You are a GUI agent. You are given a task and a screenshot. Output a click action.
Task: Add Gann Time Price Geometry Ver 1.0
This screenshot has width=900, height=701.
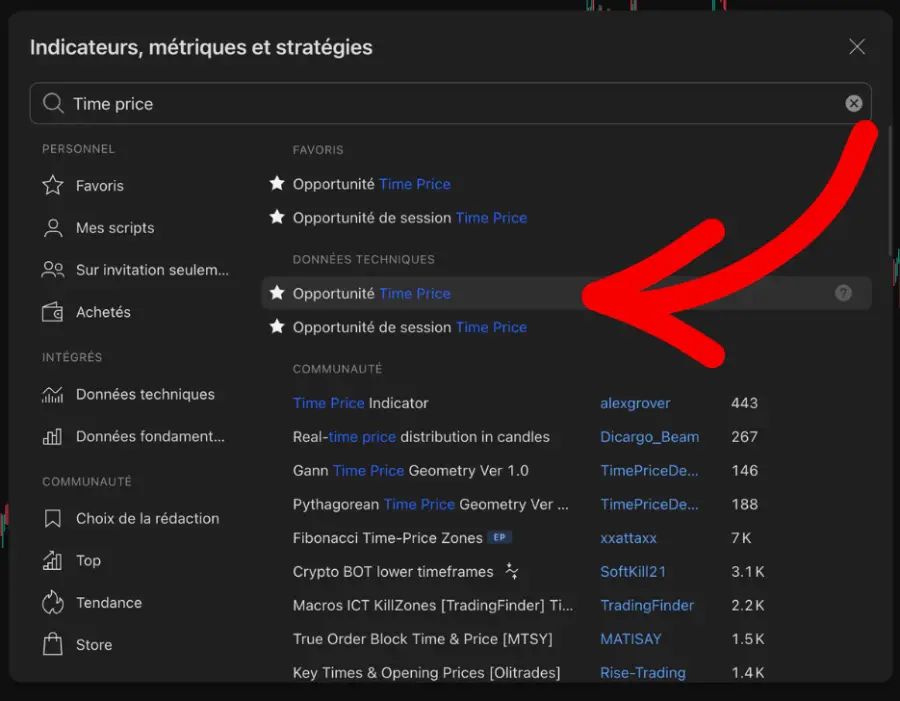click(x=410, y=471)
